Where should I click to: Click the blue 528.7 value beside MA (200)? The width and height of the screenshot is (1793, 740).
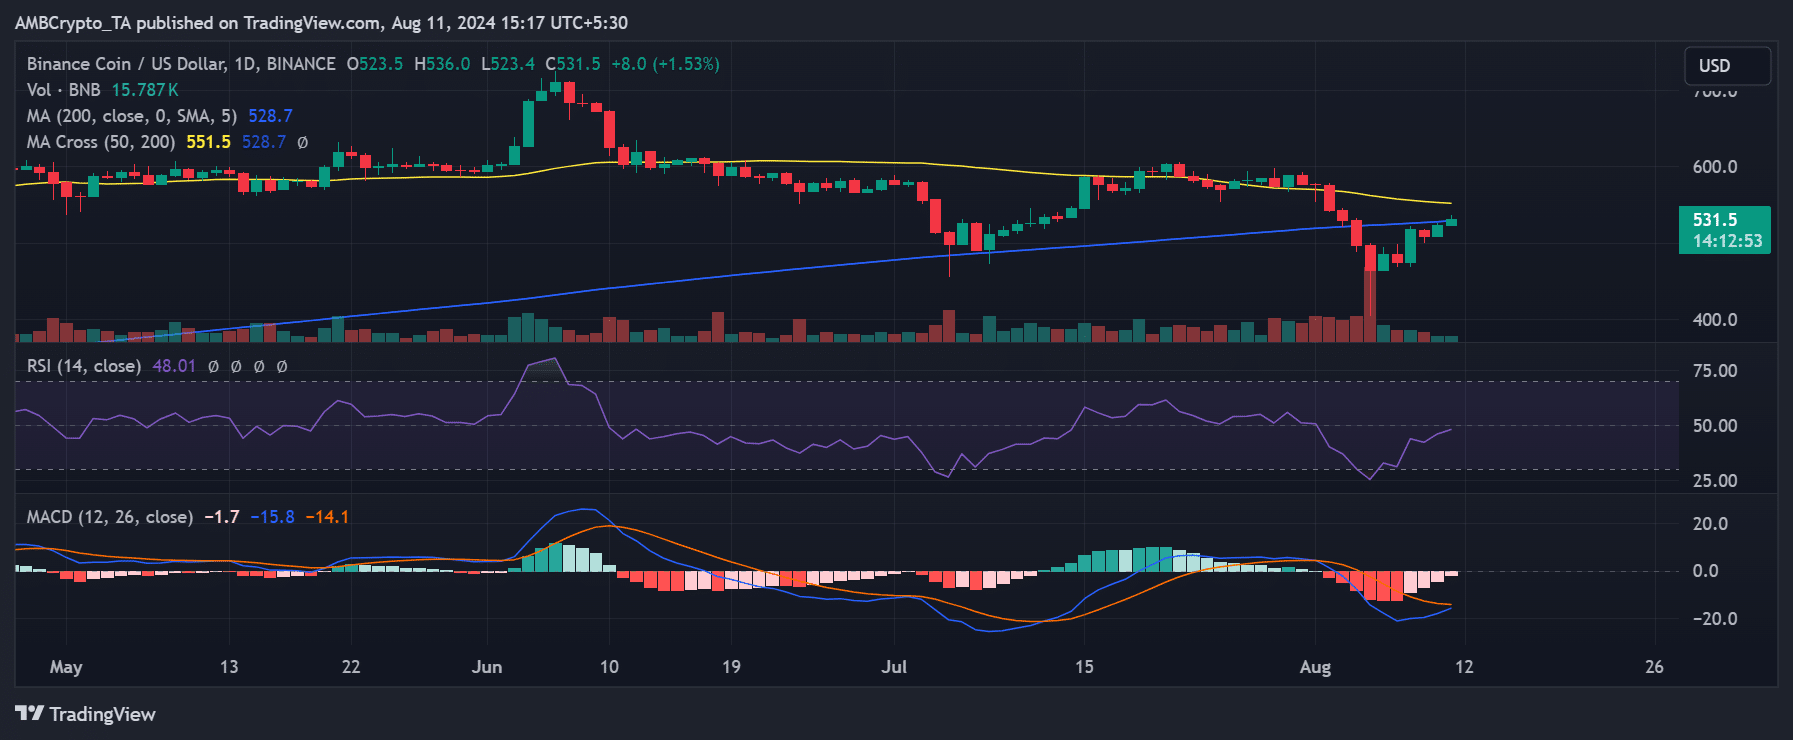(x=270, y=116)
